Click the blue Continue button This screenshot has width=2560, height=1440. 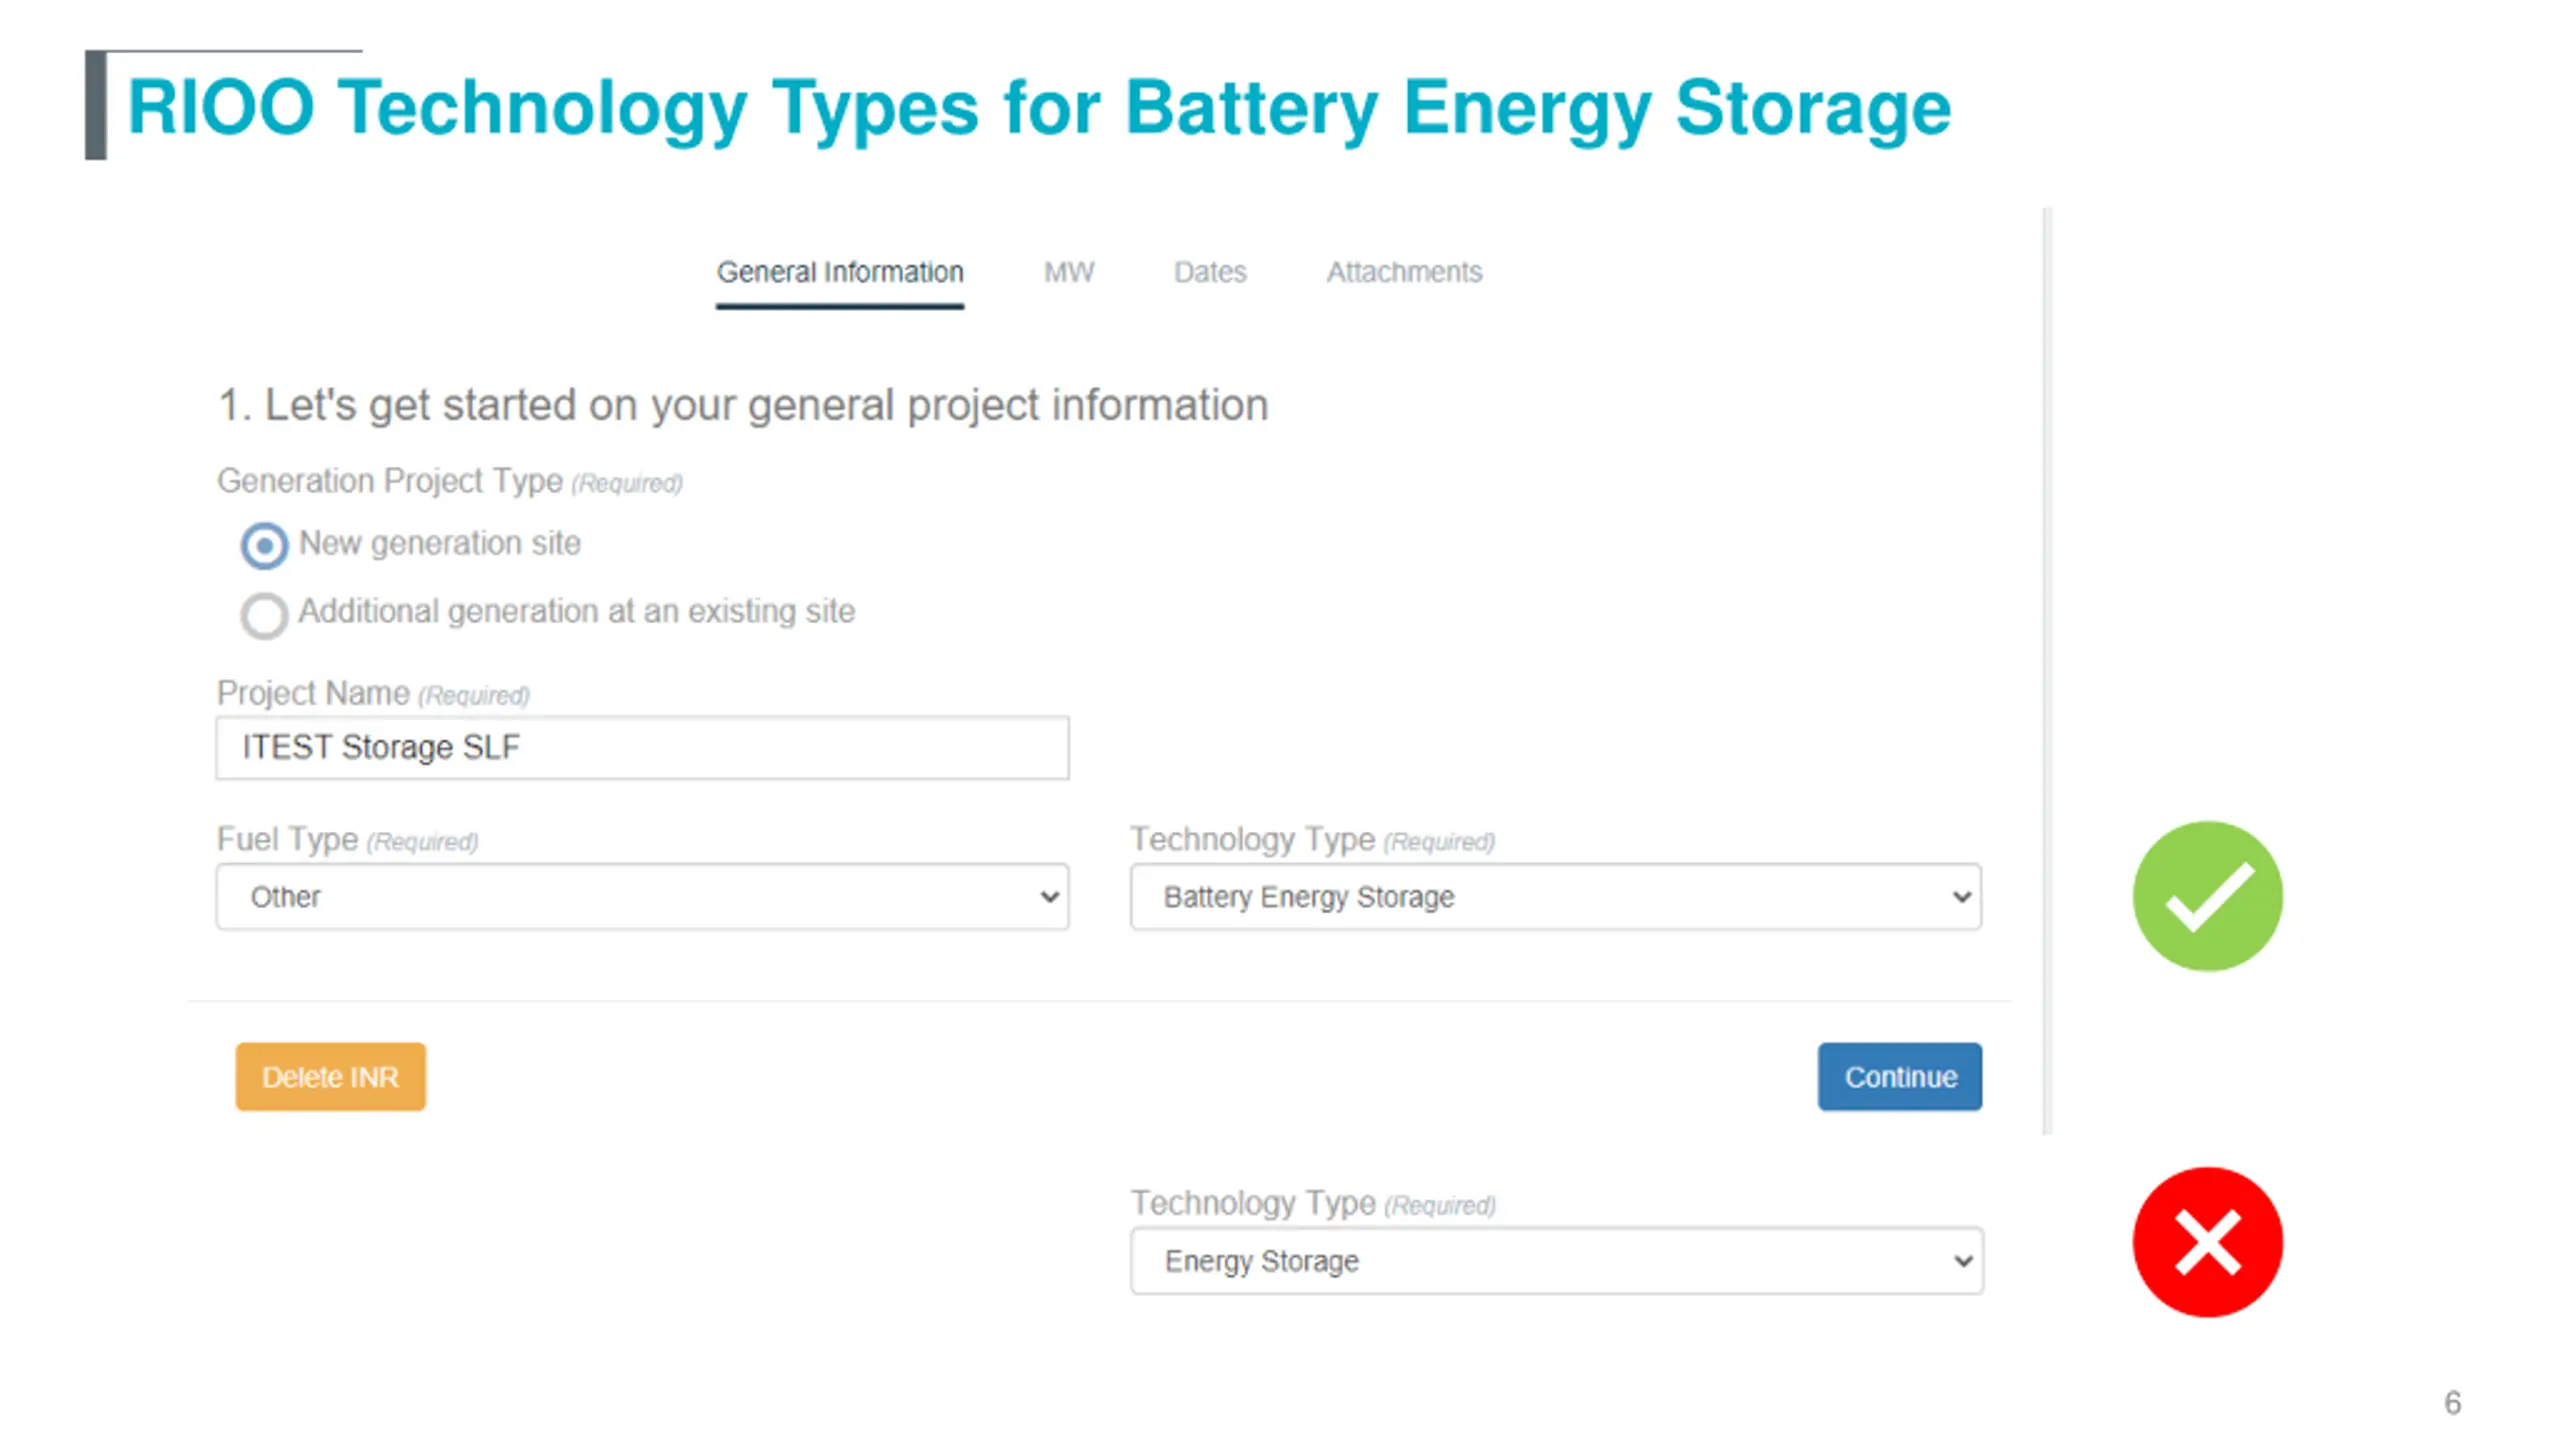pos(1899,1077)
